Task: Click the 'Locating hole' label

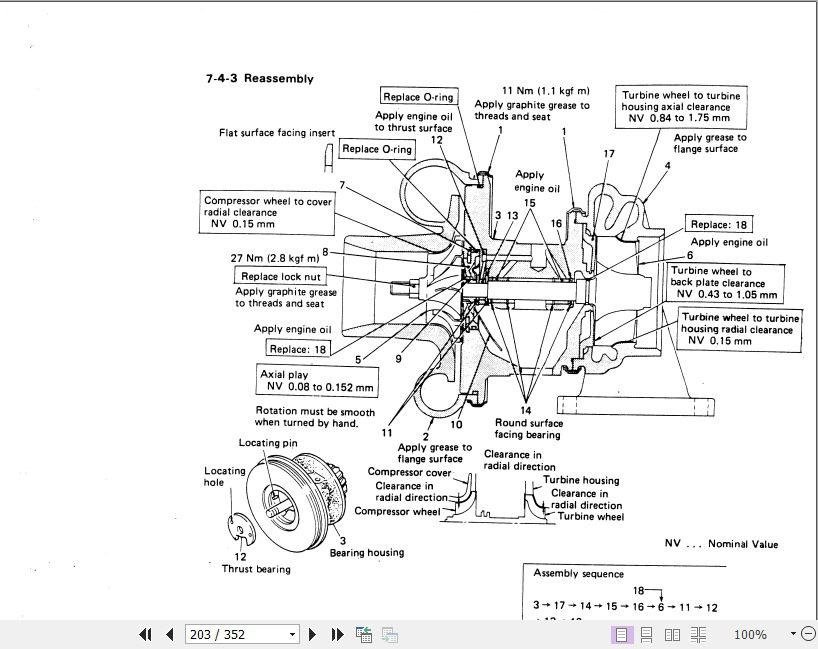Action: (224, 476)
